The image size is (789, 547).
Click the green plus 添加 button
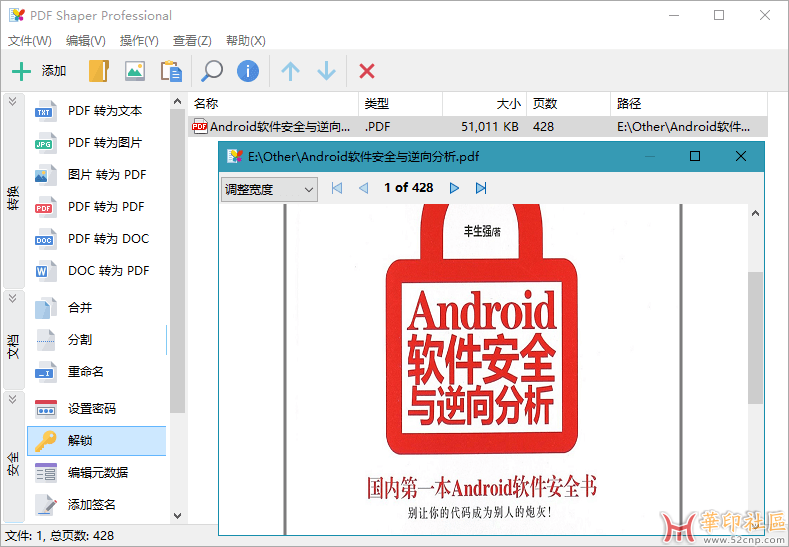[x=39, y=71]
